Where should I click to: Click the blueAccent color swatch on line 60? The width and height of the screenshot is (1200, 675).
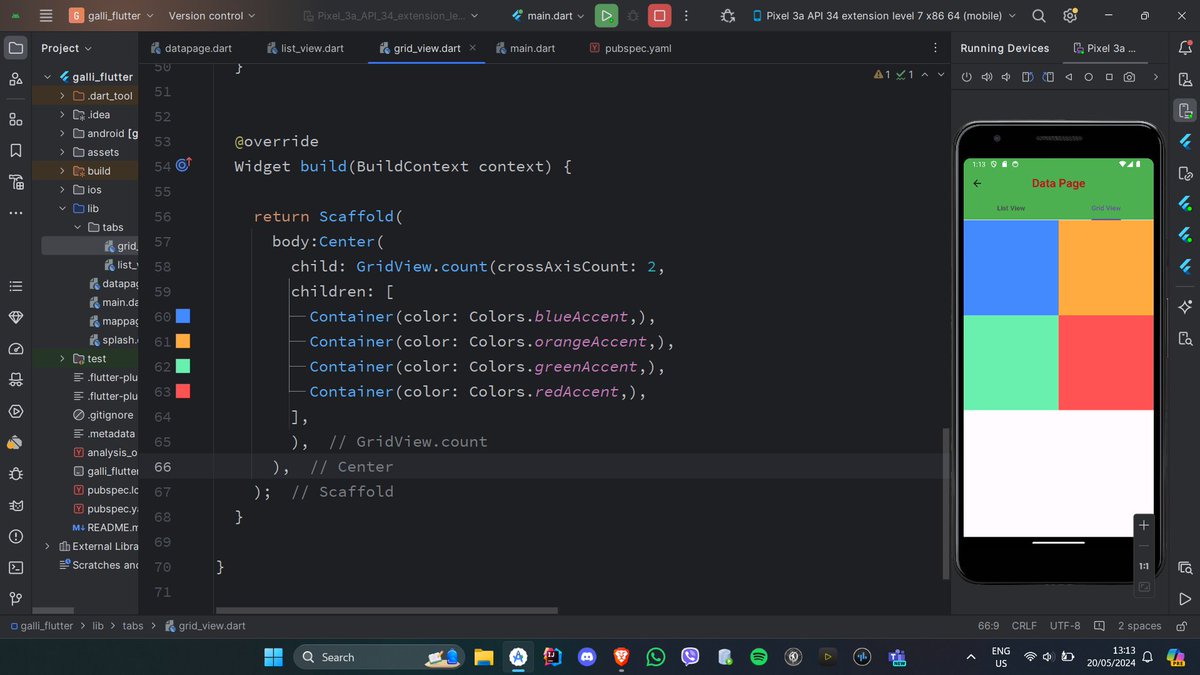pos(183,316)
